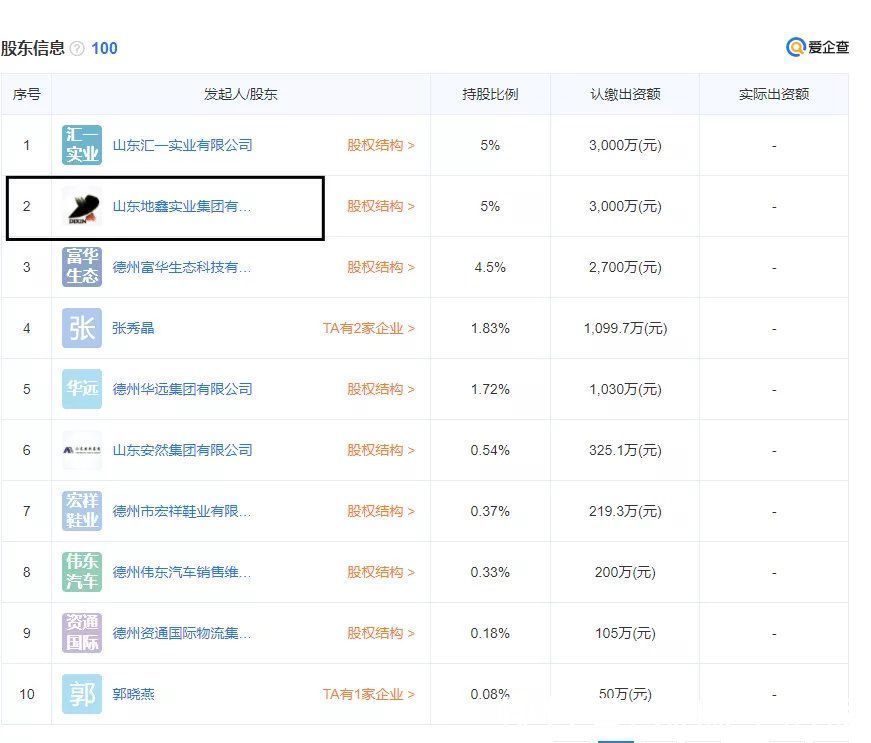Click the 宏祥鞋业 logo icon
The width and height of the screenshot is (871, 743).
tap(81, 511)
